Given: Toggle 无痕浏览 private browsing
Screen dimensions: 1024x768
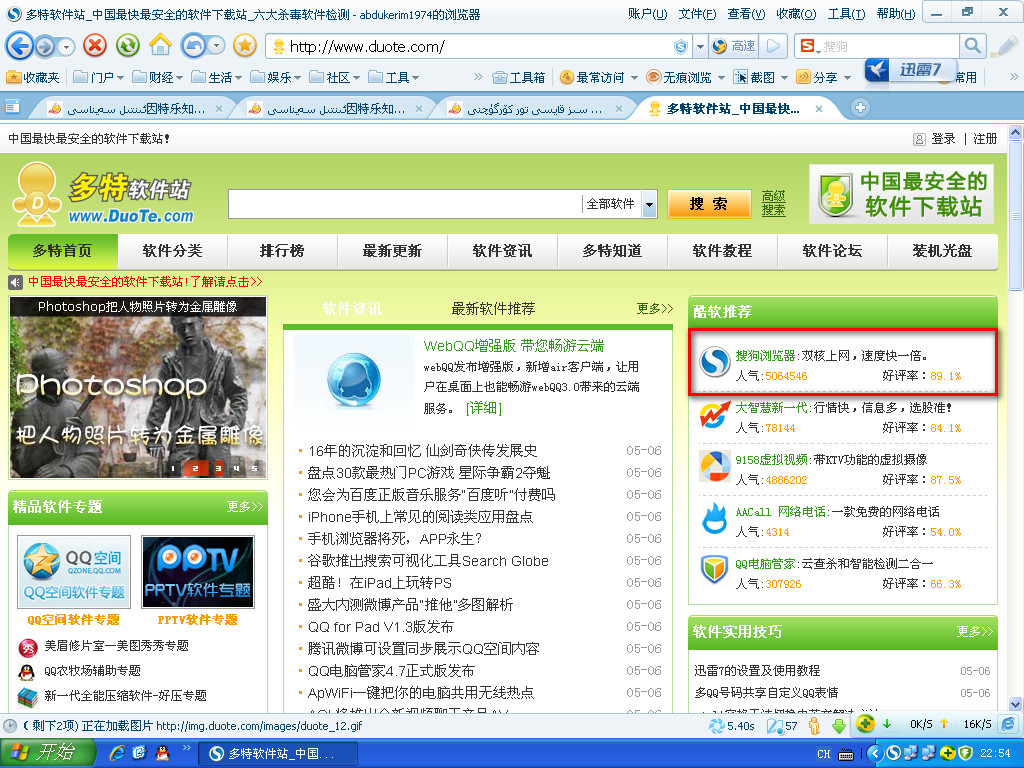Looking at the screenshot, I should click(679, 78).
